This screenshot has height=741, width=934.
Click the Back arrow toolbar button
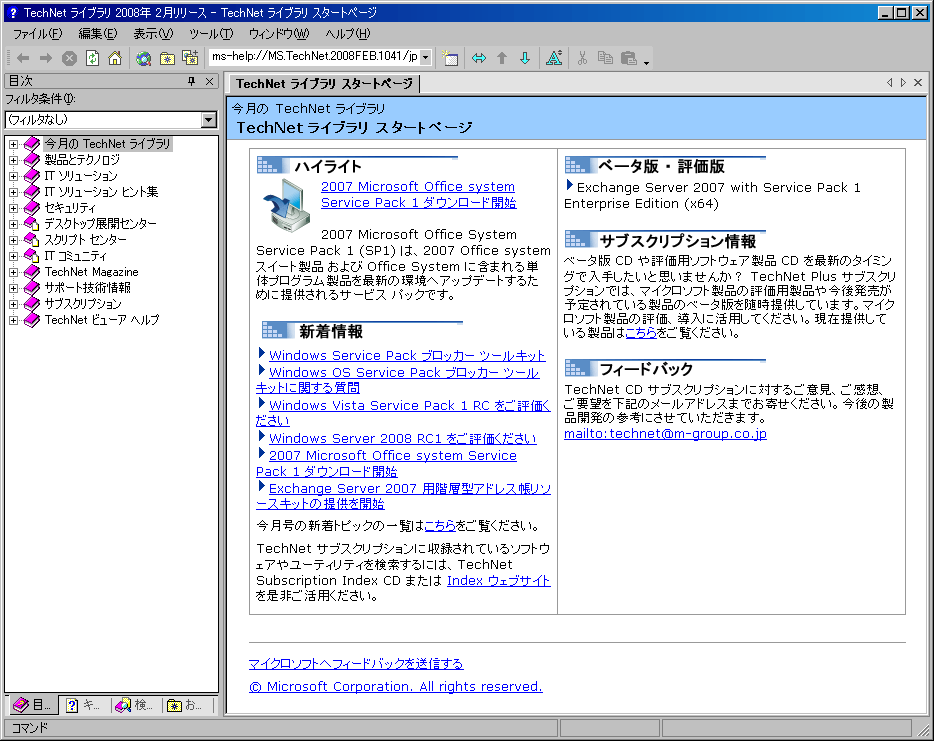[23, 58]
